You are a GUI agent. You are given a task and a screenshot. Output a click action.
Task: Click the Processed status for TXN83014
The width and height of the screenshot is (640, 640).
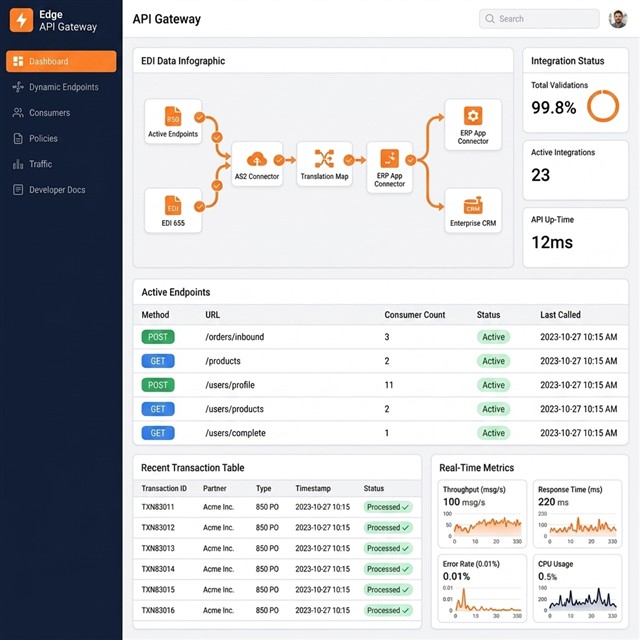pos(388,569)
